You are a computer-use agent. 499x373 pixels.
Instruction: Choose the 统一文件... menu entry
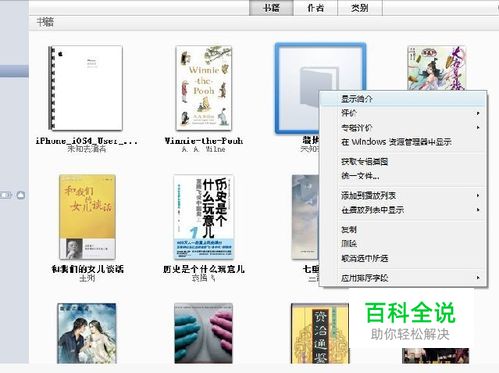tap(403, 176)
